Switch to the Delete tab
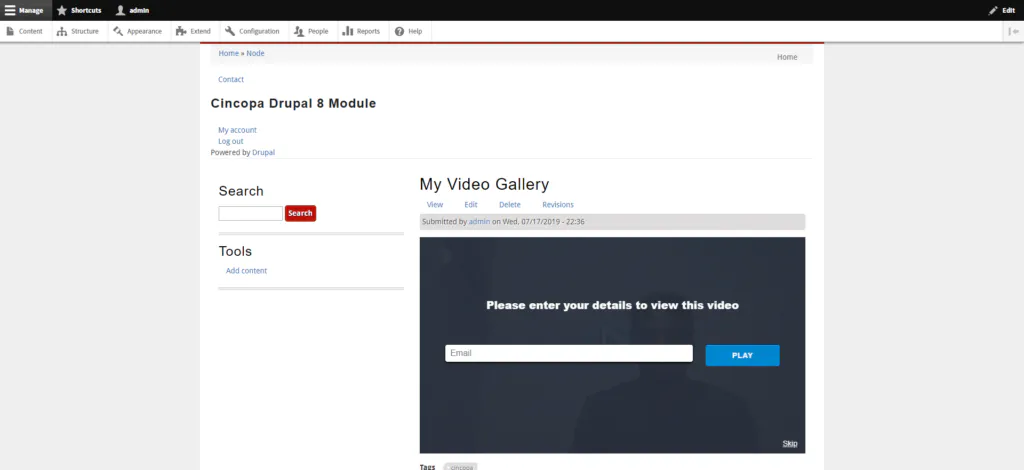Viewport: 1024px width, 470px height. pos(510,204)
